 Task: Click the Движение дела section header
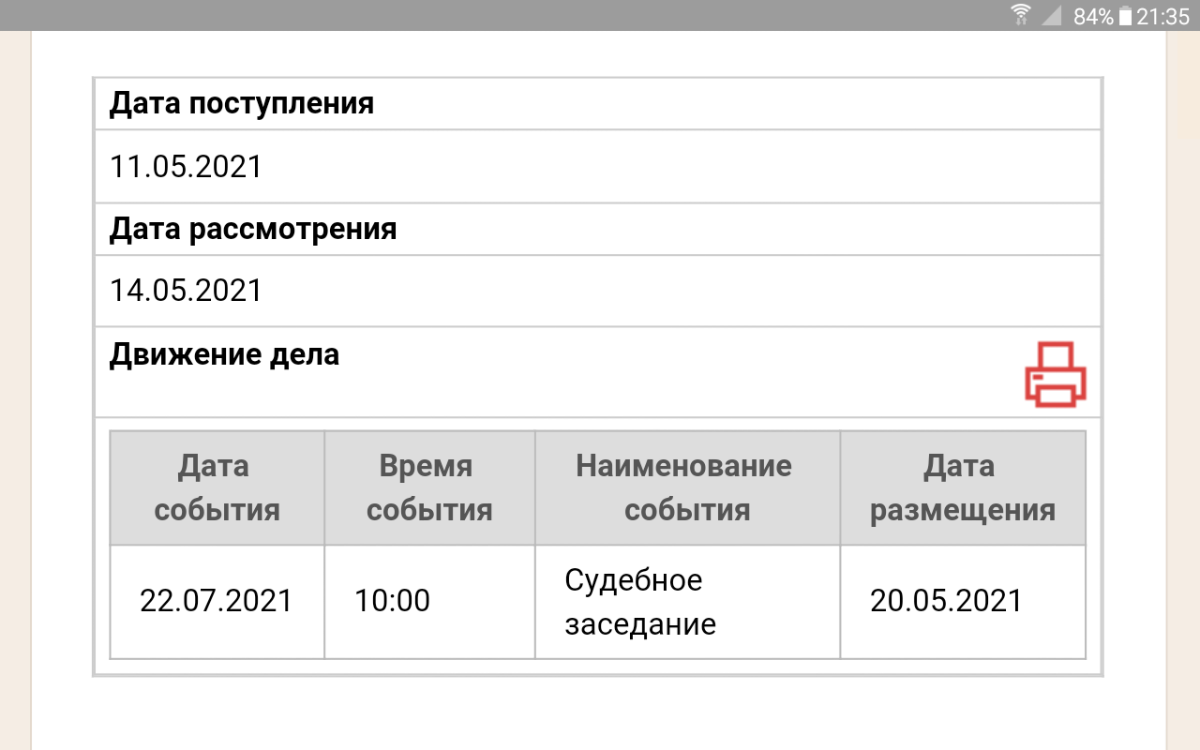pyautogui.click(x=224, y=354)
